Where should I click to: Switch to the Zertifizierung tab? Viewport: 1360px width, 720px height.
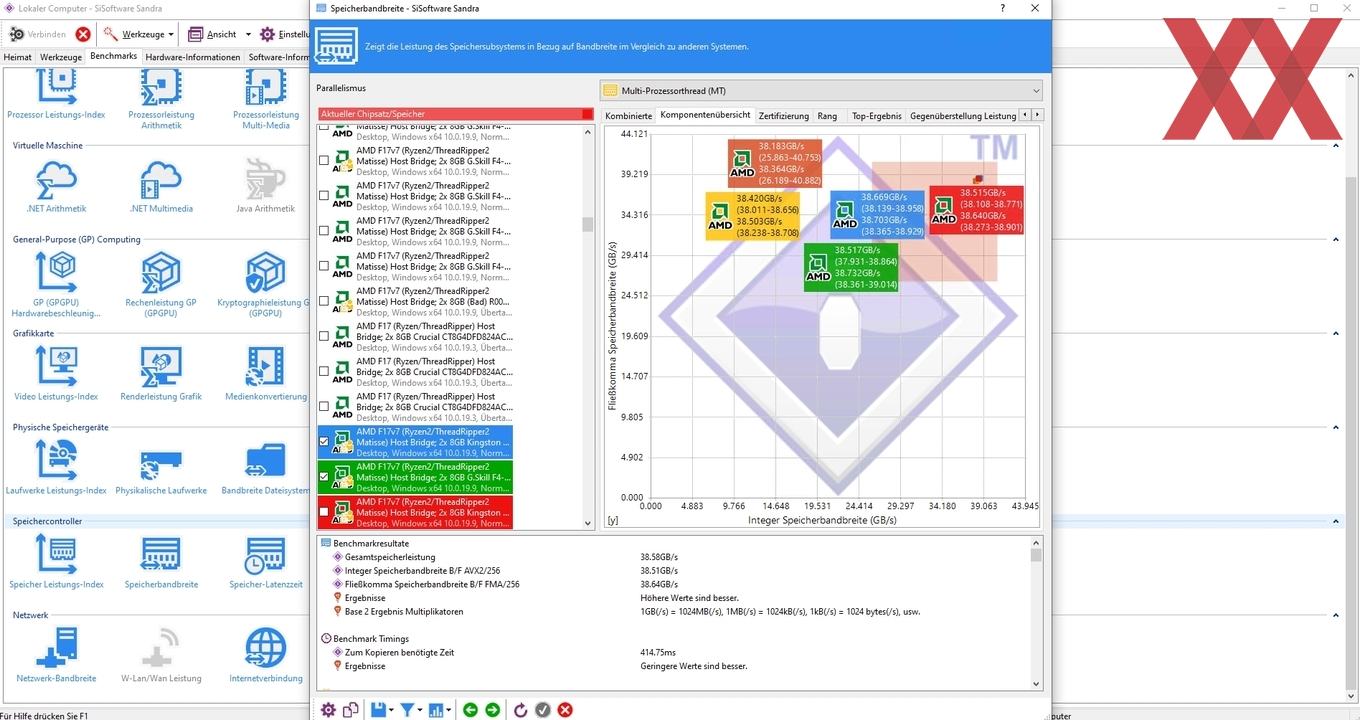pyautogui.click(x=784, y=116)
